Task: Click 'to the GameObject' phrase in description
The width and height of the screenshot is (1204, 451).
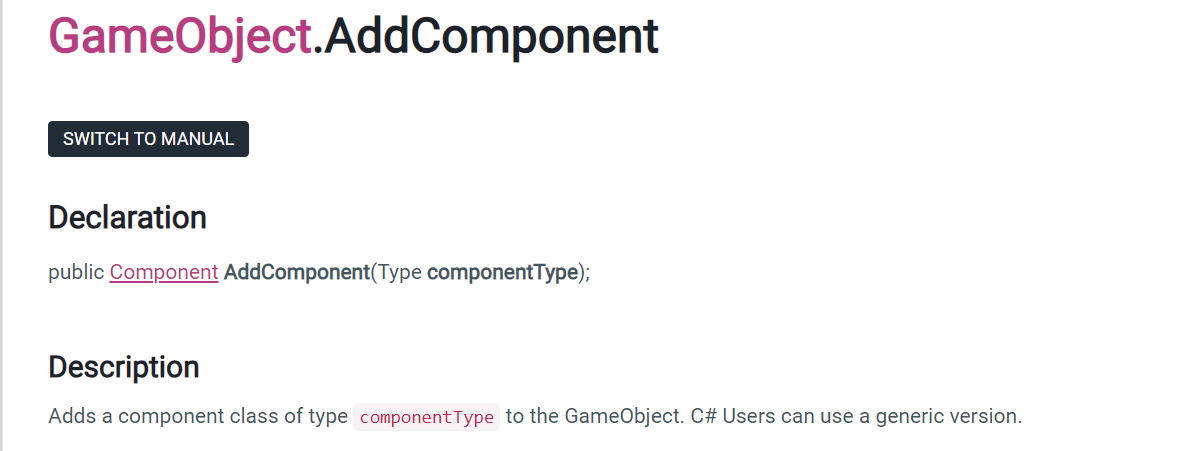Action: [x=594, y=416]
